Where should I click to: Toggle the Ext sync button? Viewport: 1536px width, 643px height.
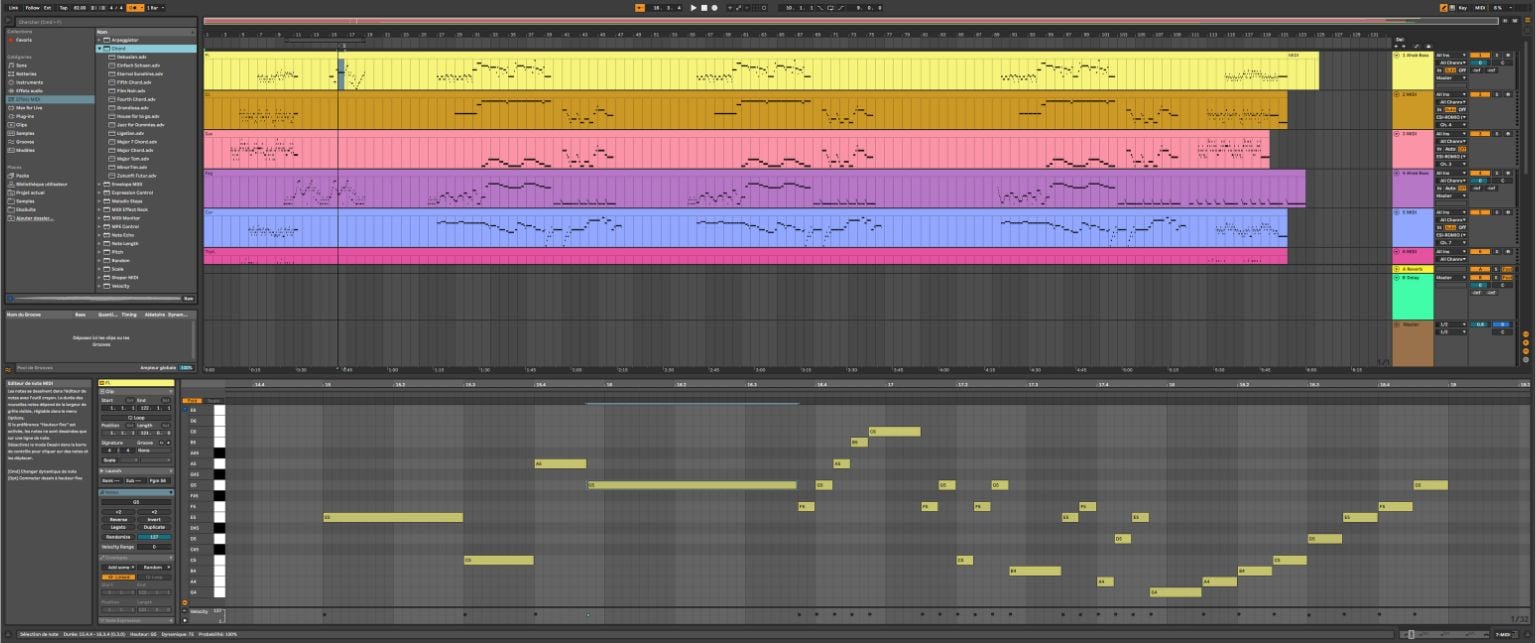click(48, 7)
